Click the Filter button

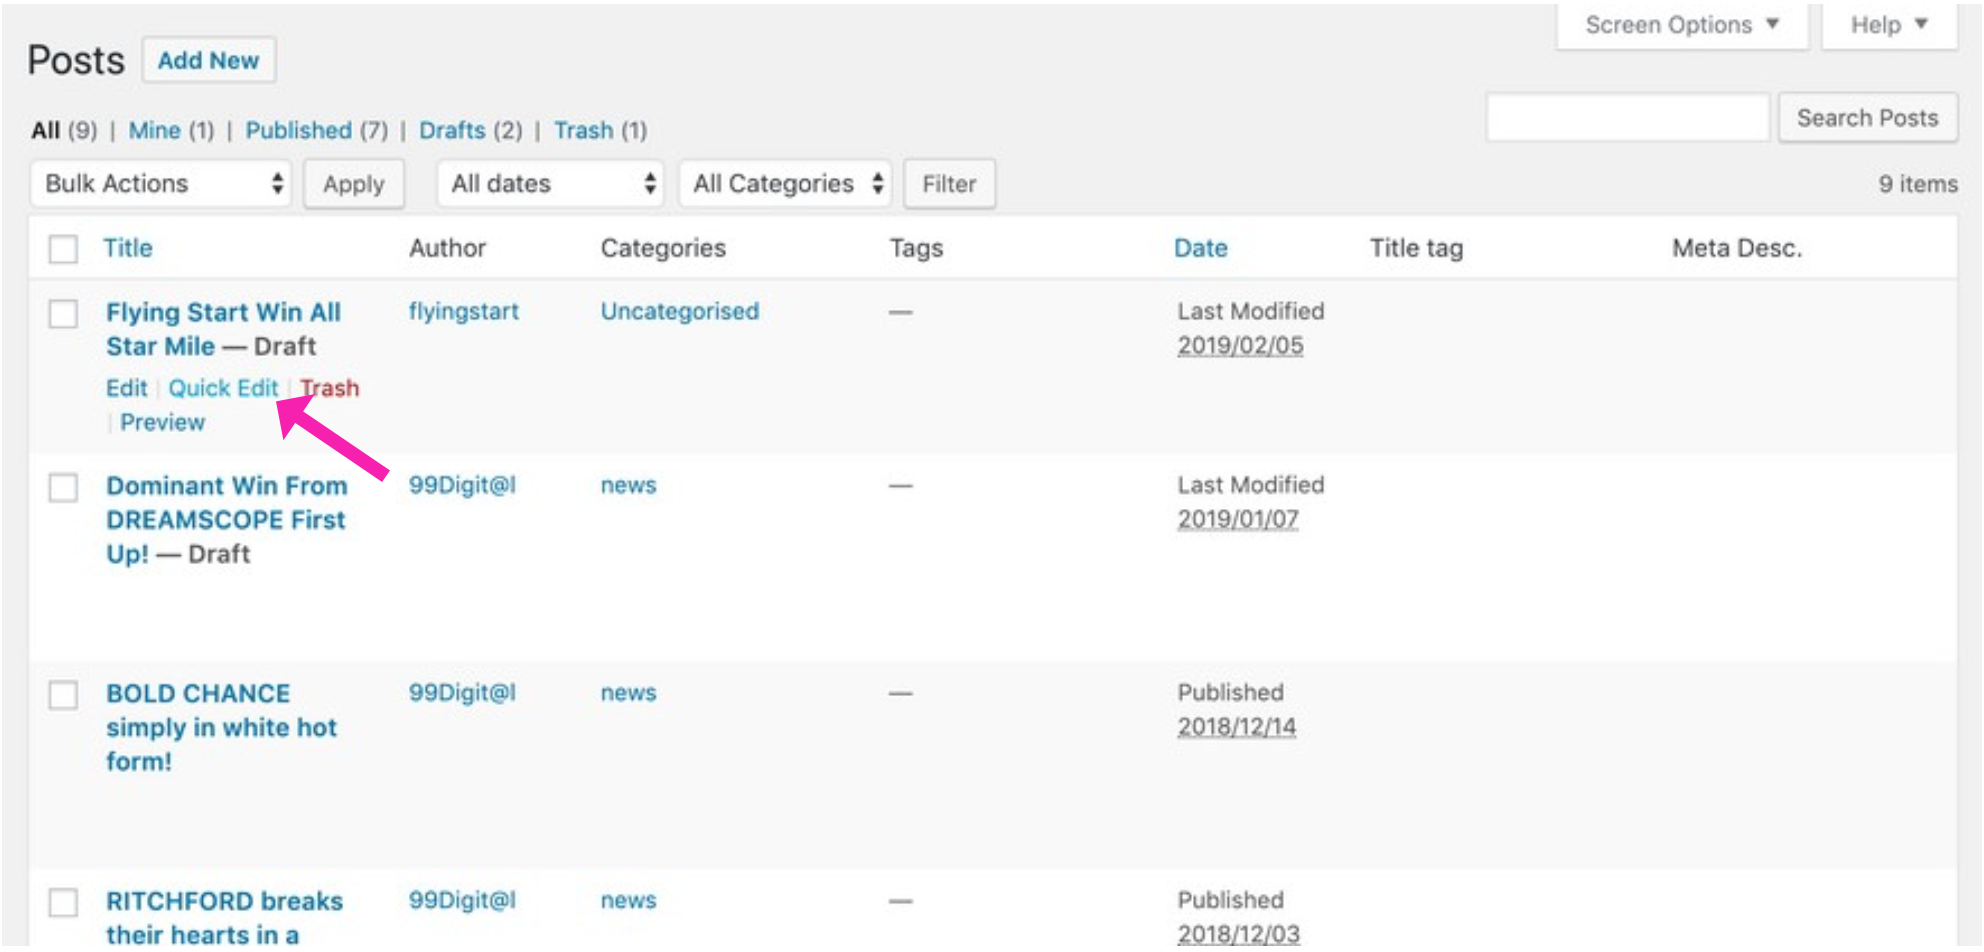point(948,184)
